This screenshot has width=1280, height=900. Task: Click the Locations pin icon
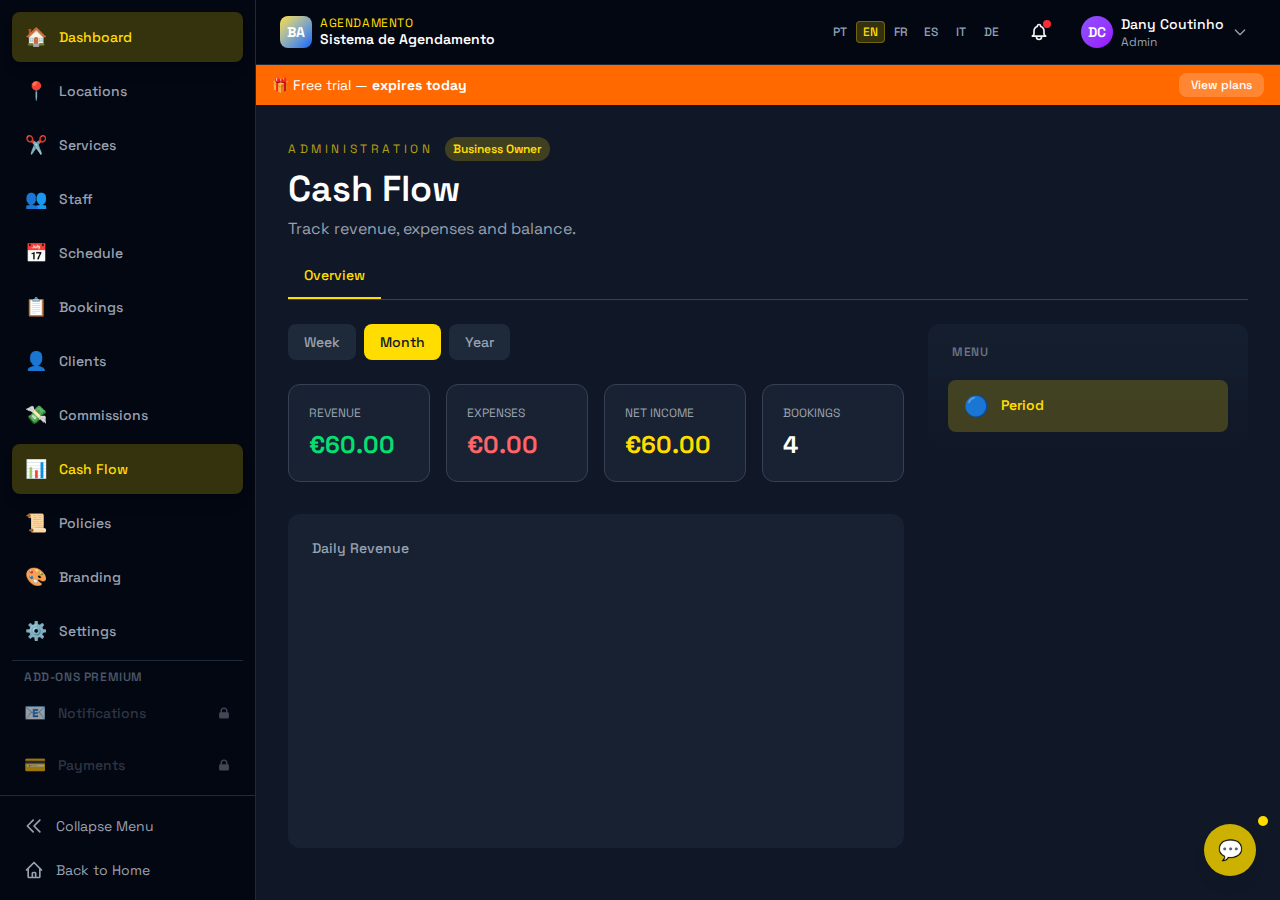[x=36, y=91]
